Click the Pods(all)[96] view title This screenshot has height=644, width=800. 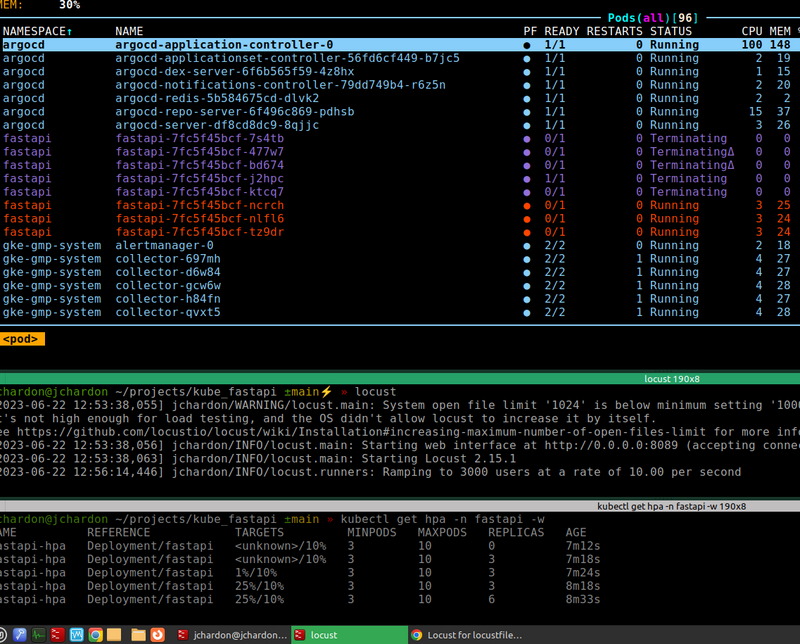653,18
